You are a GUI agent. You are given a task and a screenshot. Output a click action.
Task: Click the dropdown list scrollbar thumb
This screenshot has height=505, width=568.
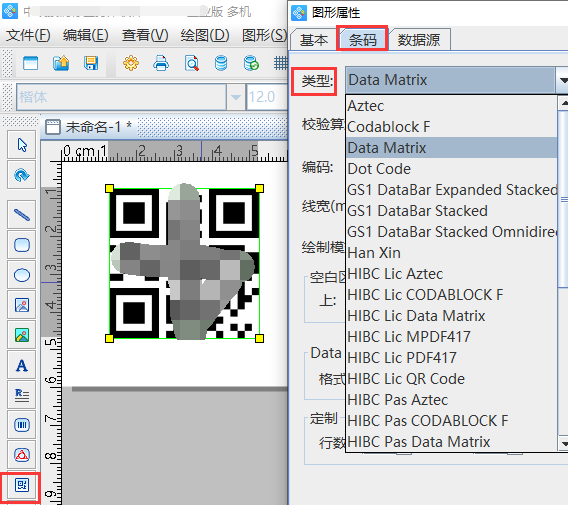point(563,199)
